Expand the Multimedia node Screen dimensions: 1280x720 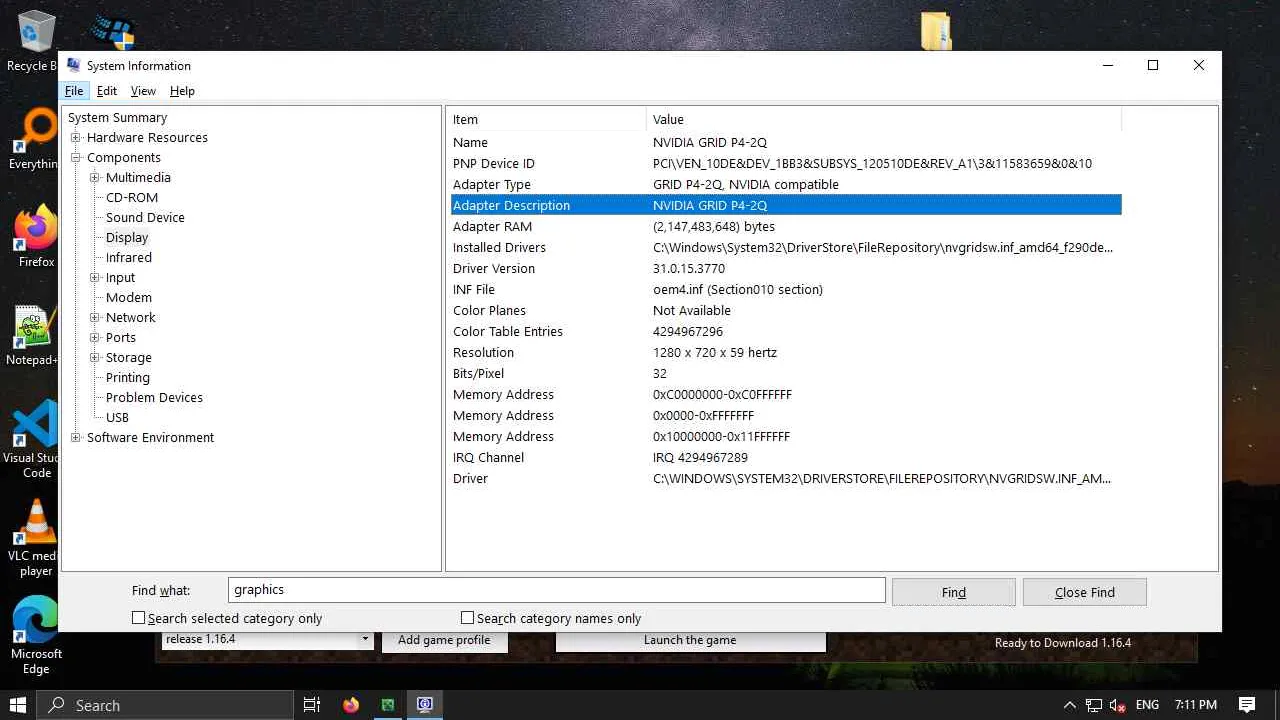(x=95, y=178)
